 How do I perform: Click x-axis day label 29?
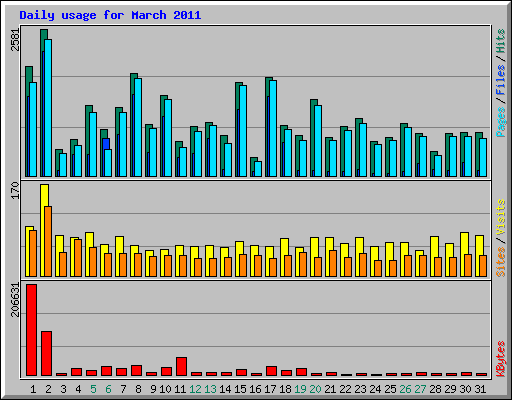[450, 389]
